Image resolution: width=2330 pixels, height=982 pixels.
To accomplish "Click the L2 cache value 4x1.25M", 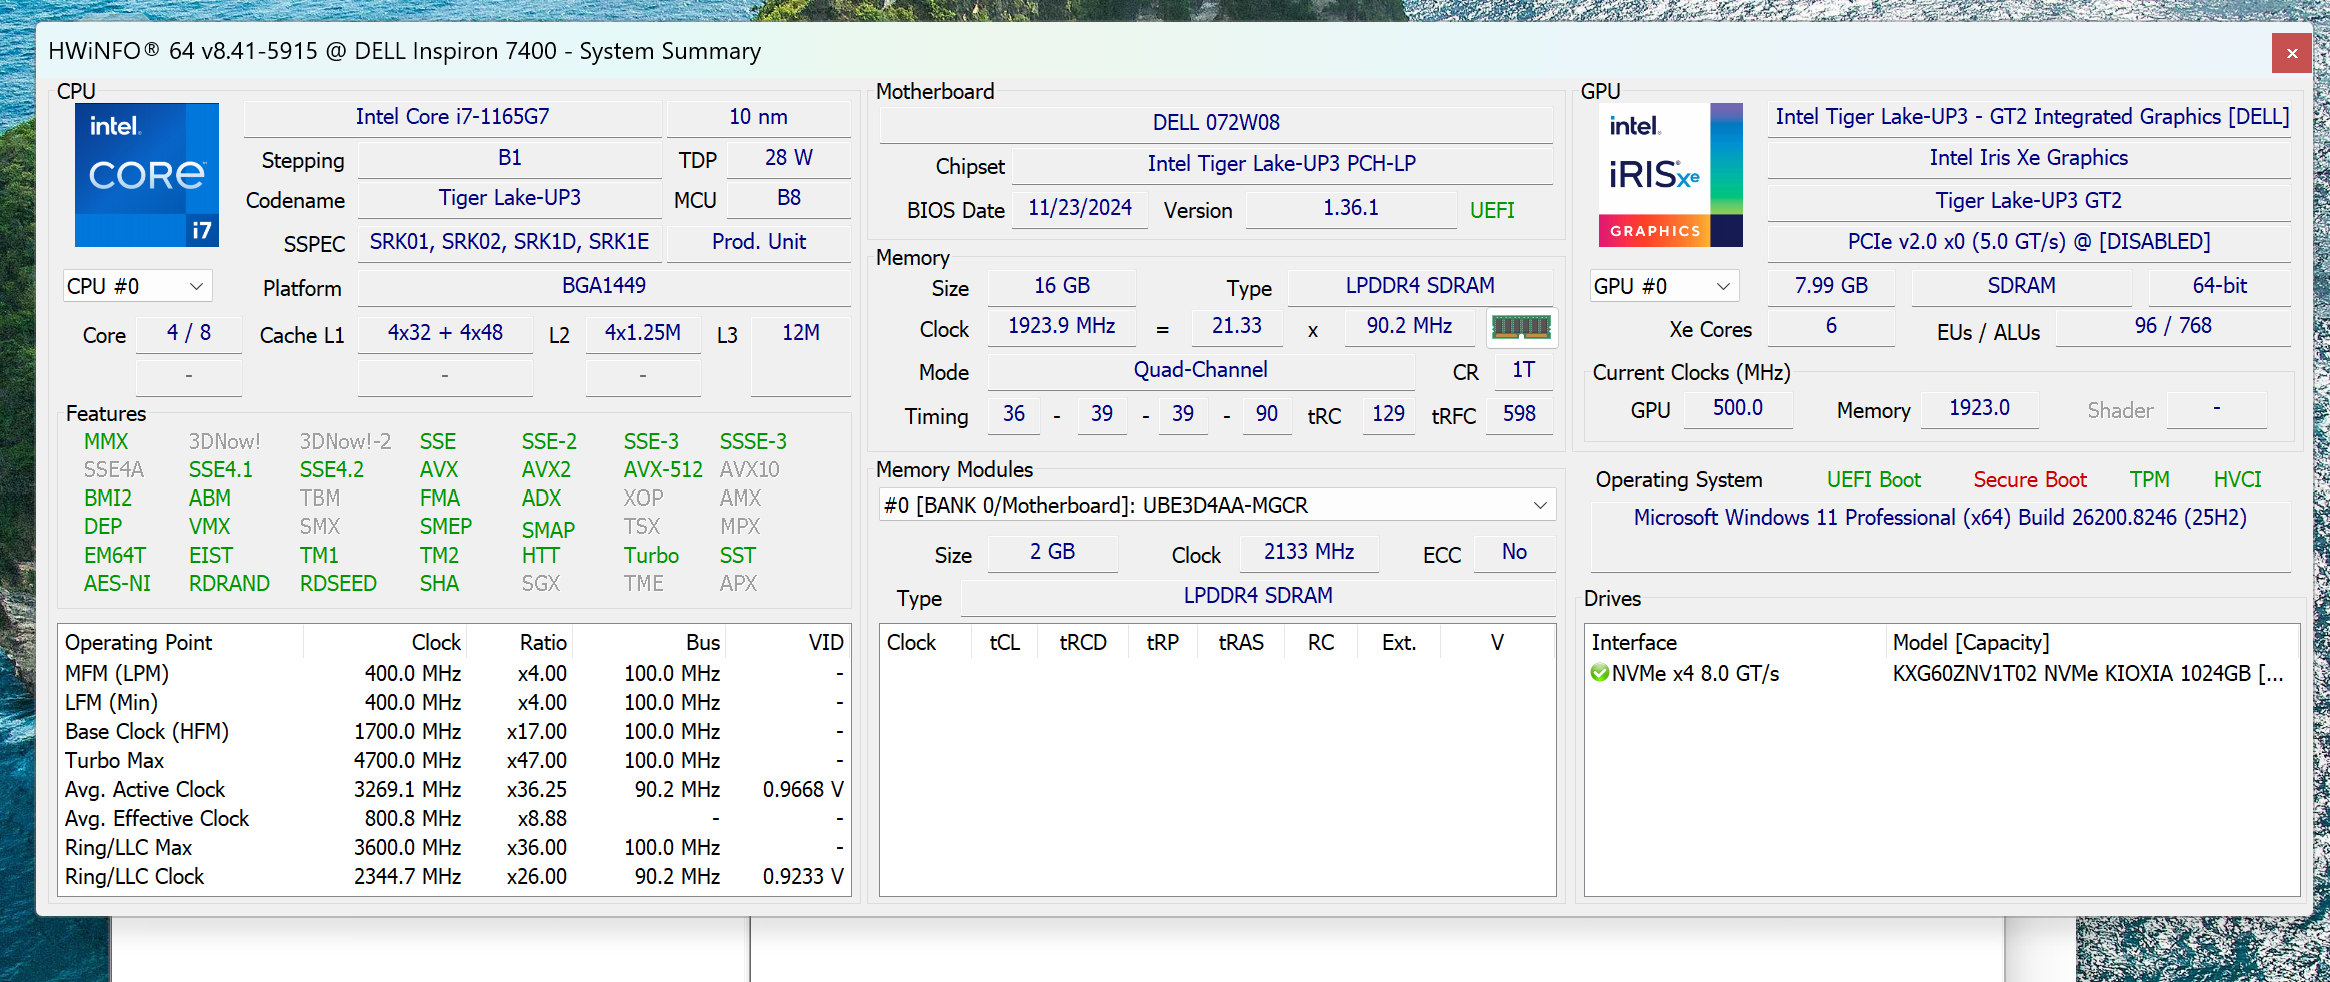I will (643, 333).
